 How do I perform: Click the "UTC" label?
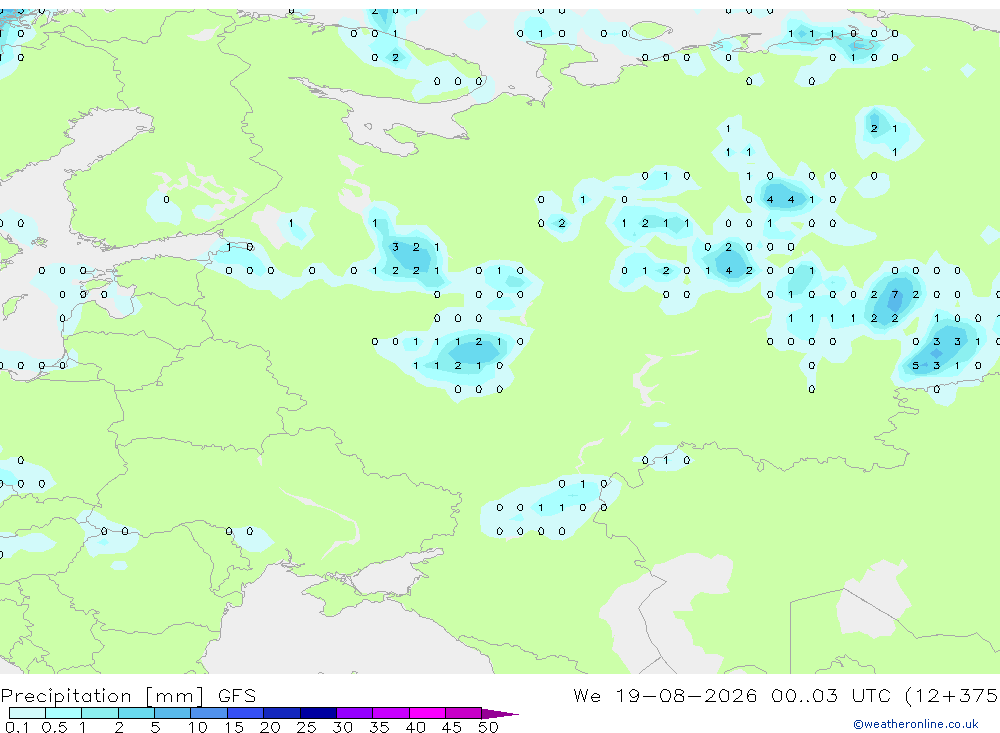[871, 695]
